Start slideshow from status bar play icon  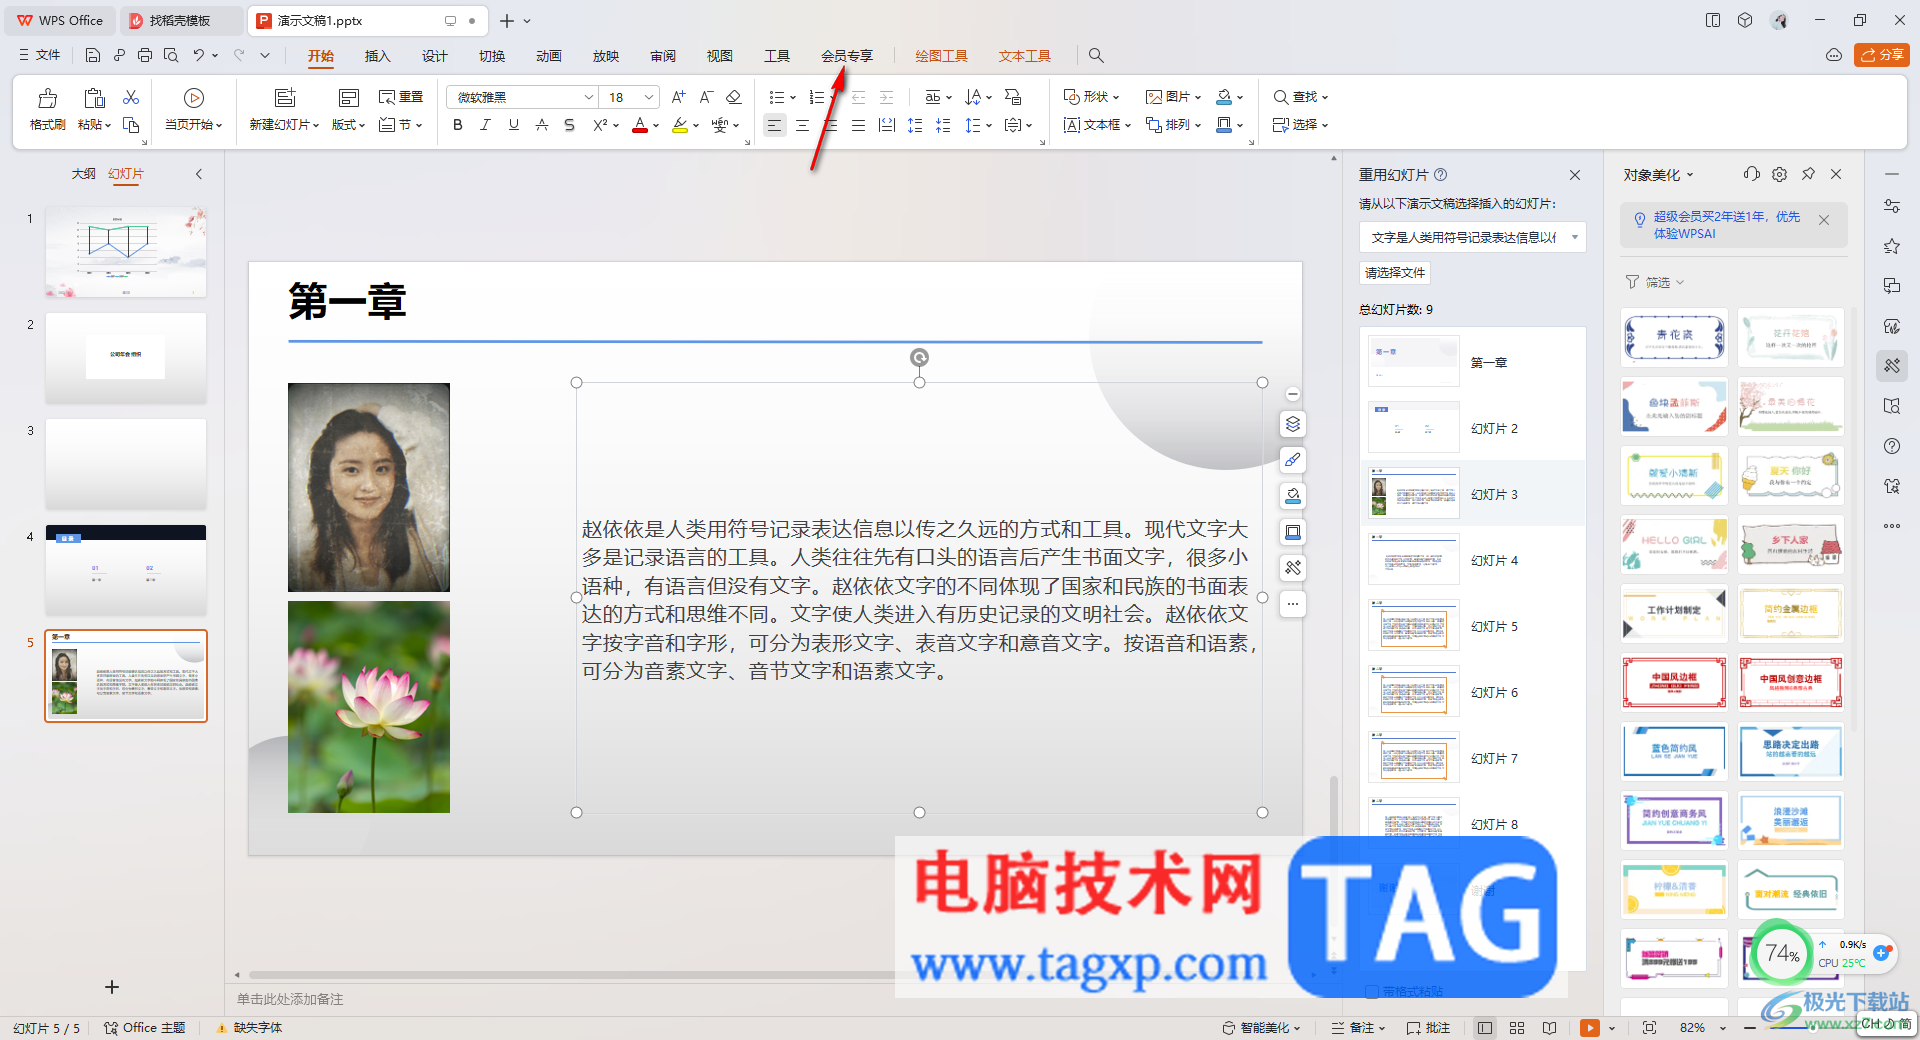[x=1589, y=1027]
